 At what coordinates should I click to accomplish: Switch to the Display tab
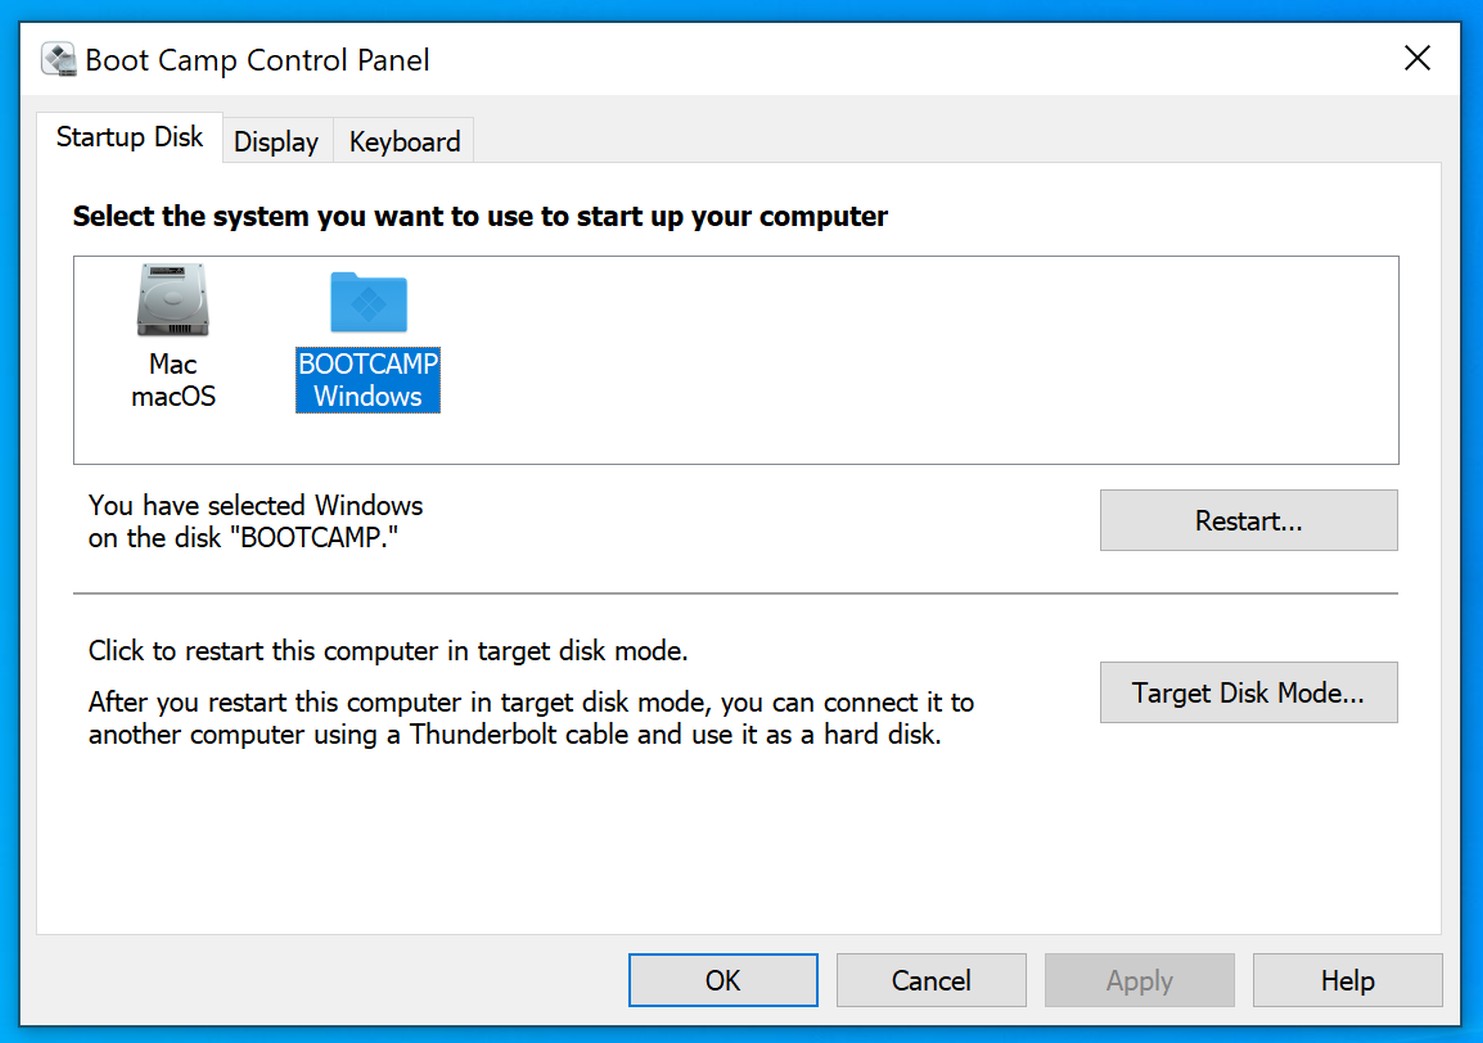(275, 140)
